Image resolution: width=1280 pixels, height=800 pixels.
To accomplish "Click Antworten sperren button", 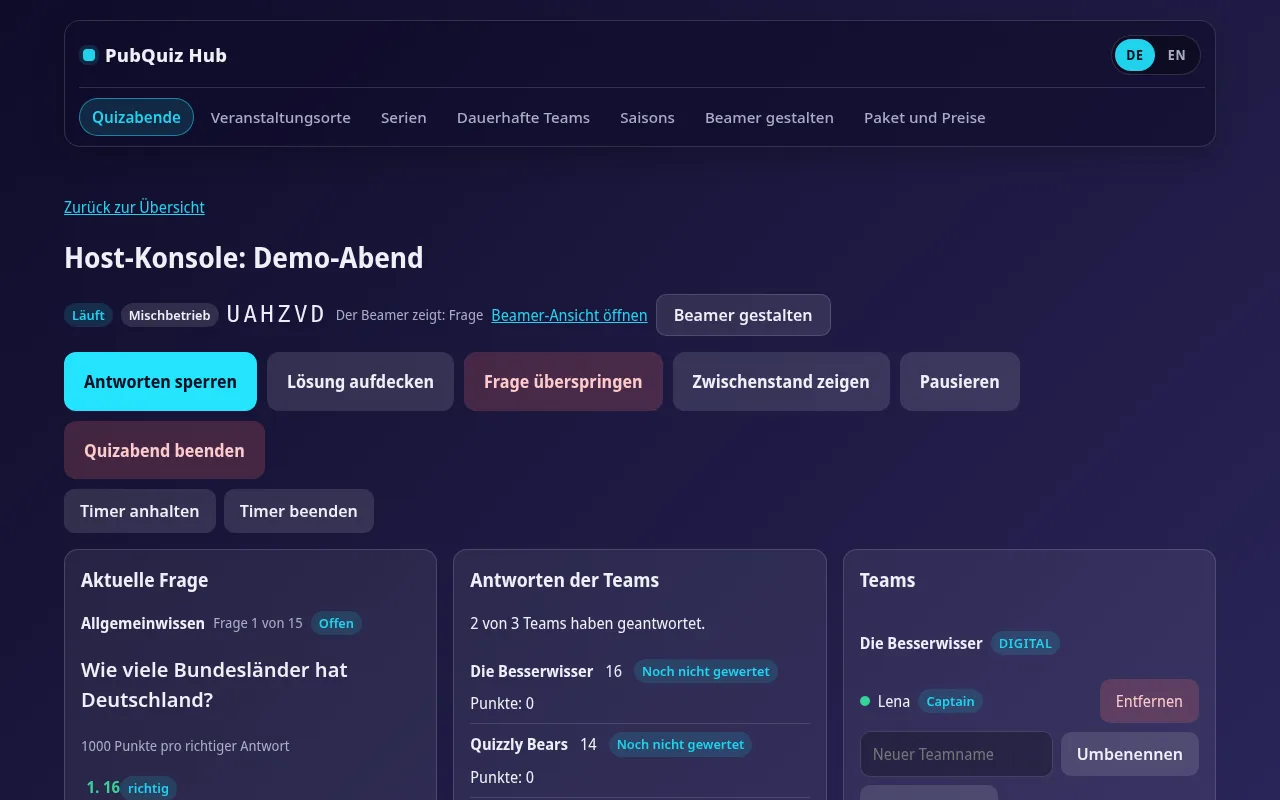I will pyautogui.click(x=160, y=381).
